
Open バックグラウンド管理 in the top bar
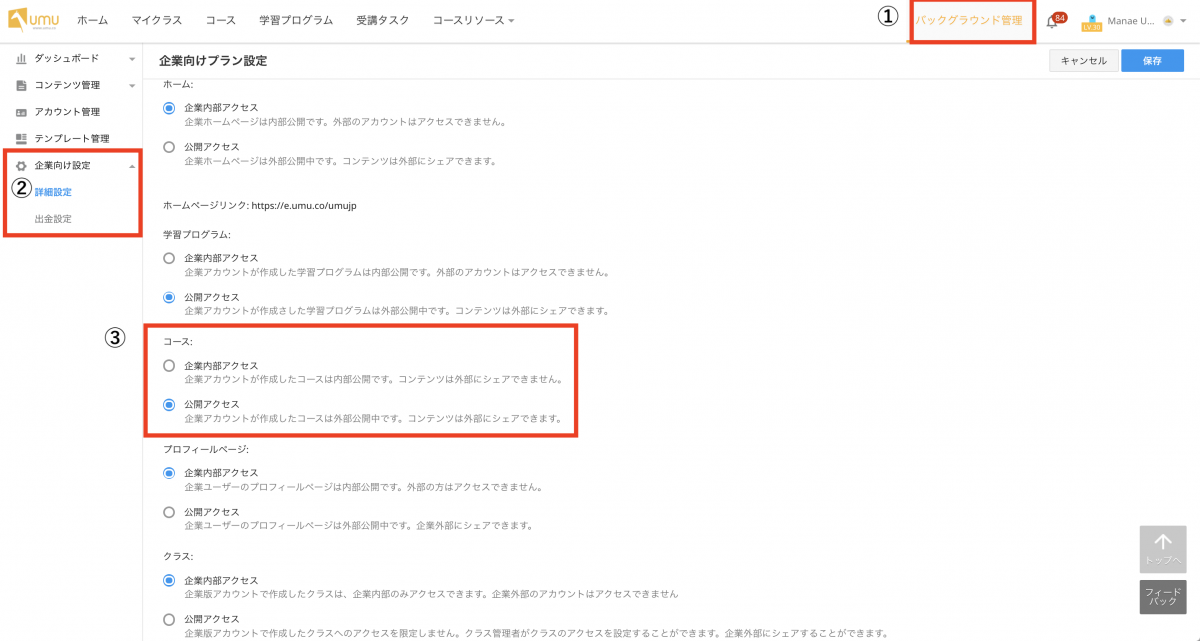[x=969, y=21]
